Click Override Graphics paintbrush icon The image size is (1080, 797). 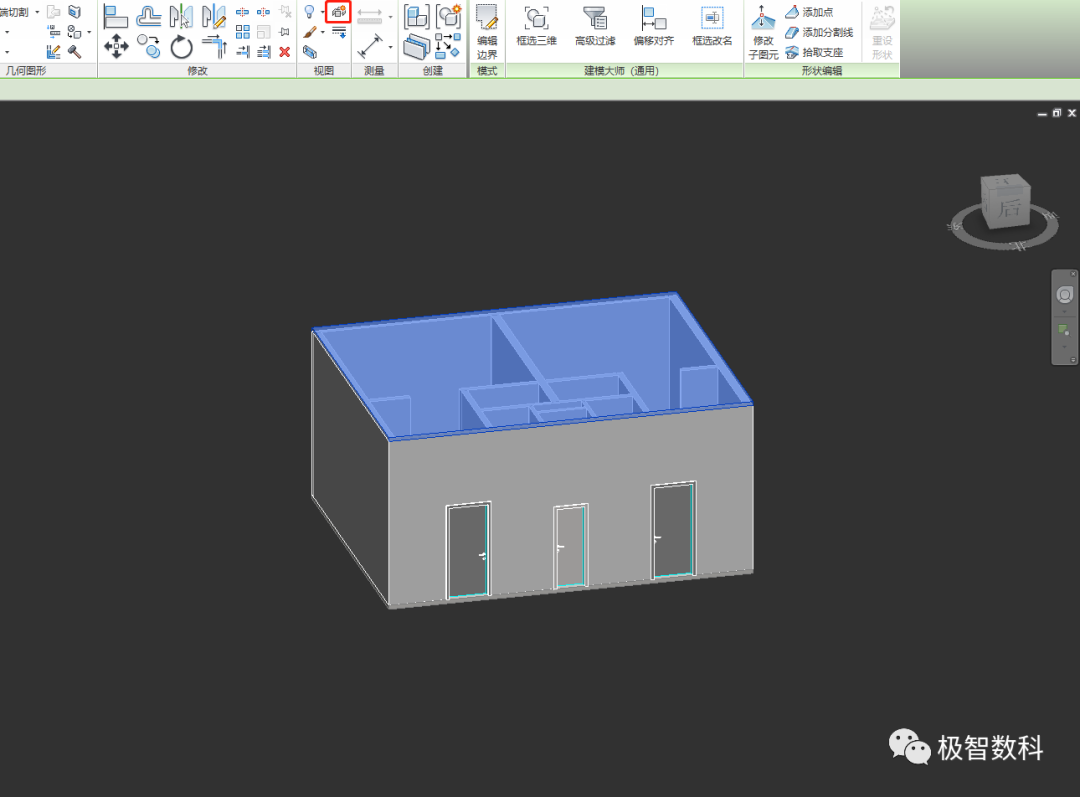pos(309,32)
